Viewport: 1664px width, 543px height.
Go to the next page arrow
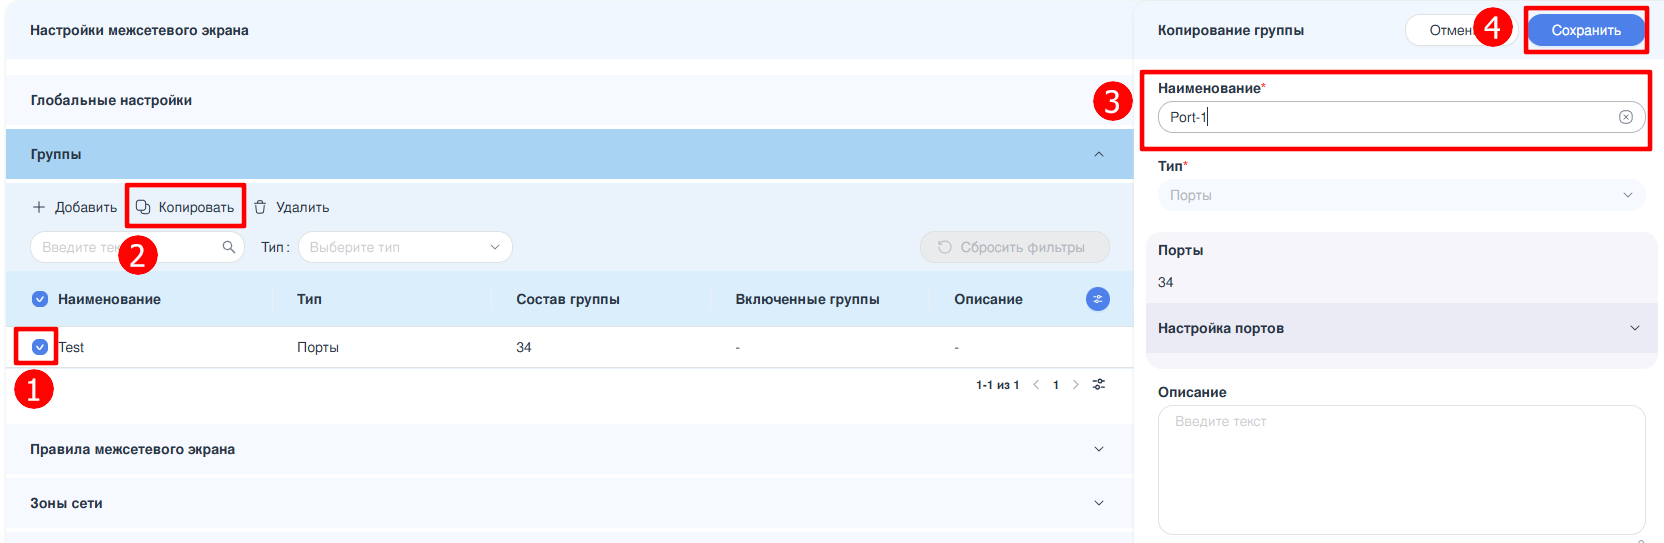click(1076, 385)
